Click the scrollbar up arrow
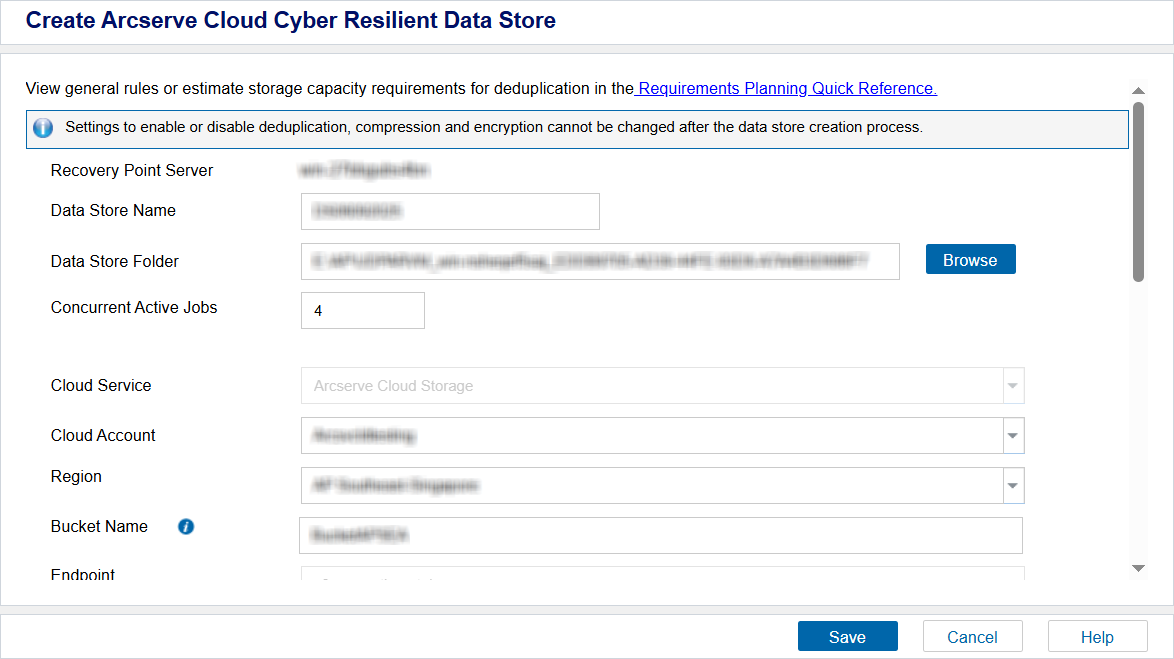The image size is (1174, 659). pyautogui.click(x=1138, y=91)
